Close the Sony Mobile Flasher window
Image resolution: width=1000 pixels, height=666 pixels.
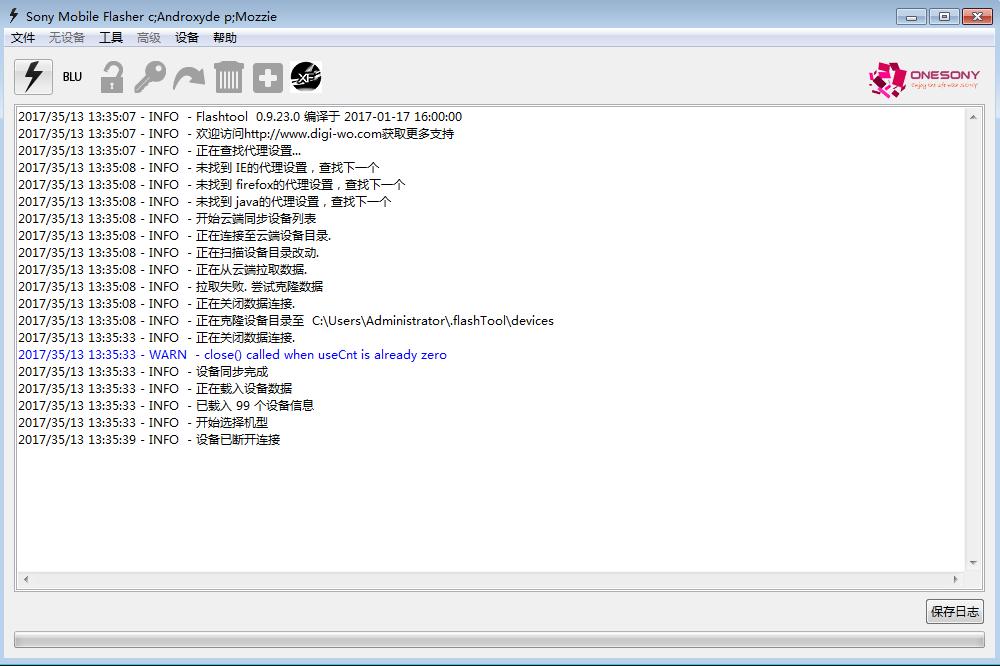(977, 17)
